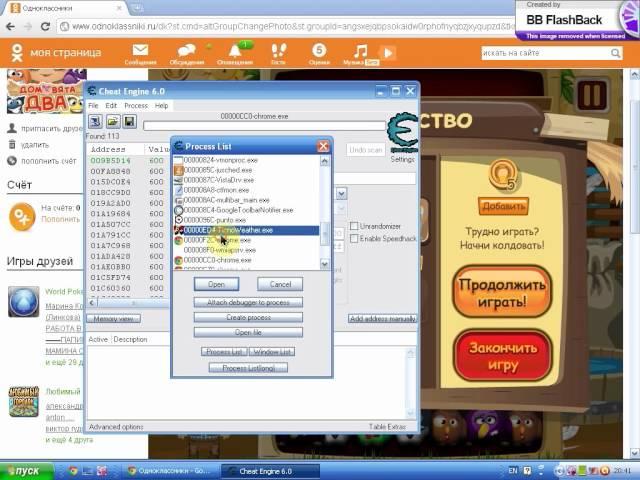The image size is (640, 480).
Task: Click the World Poker game thumbnail
Action: coord(24,302)
